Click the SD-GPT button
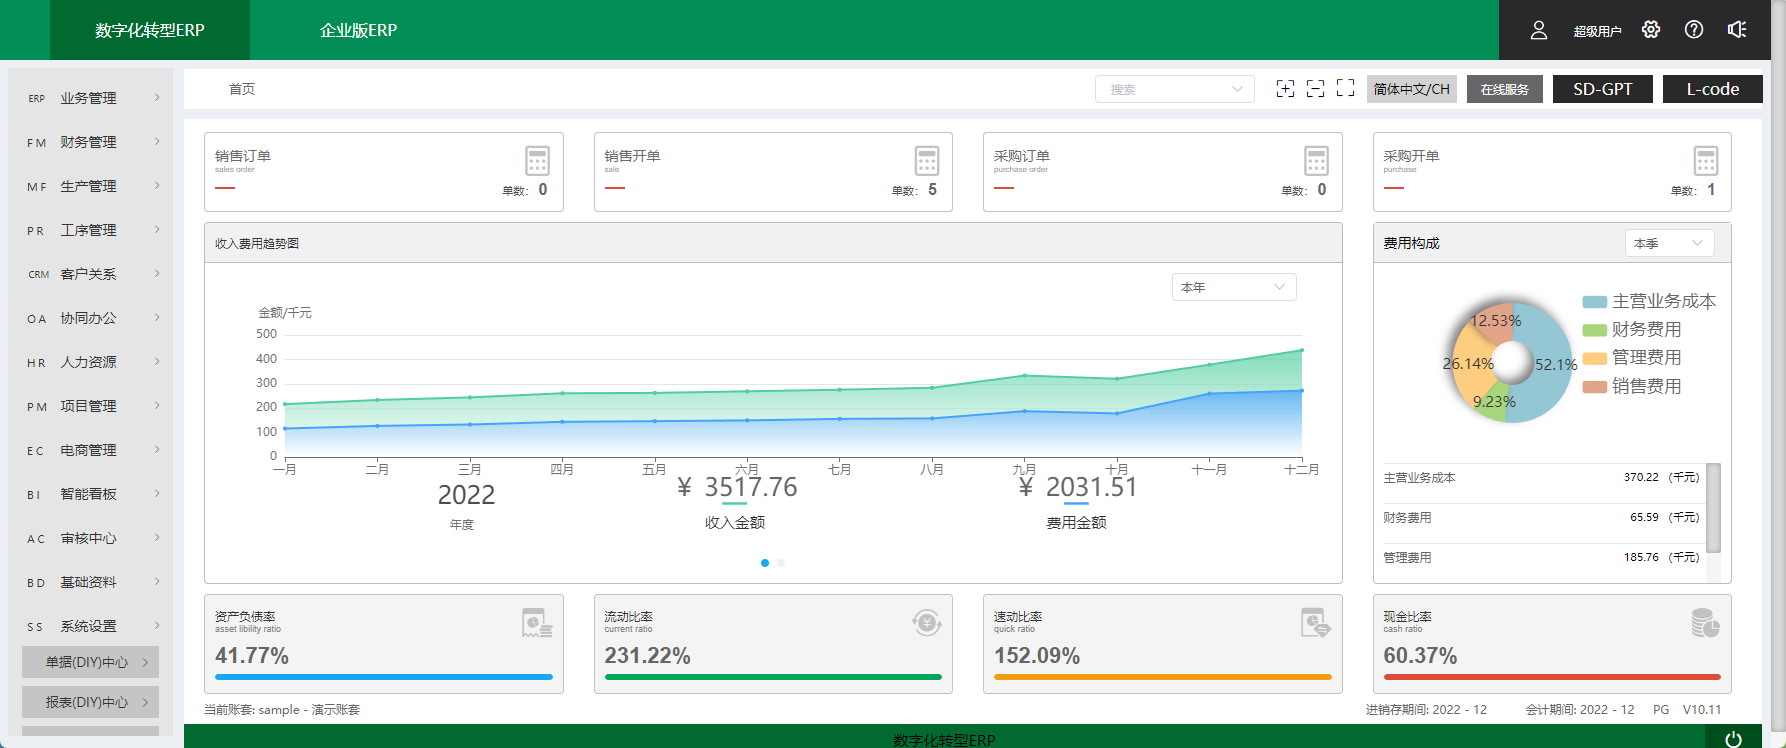1786x748 pixels. pos(1602,89)
